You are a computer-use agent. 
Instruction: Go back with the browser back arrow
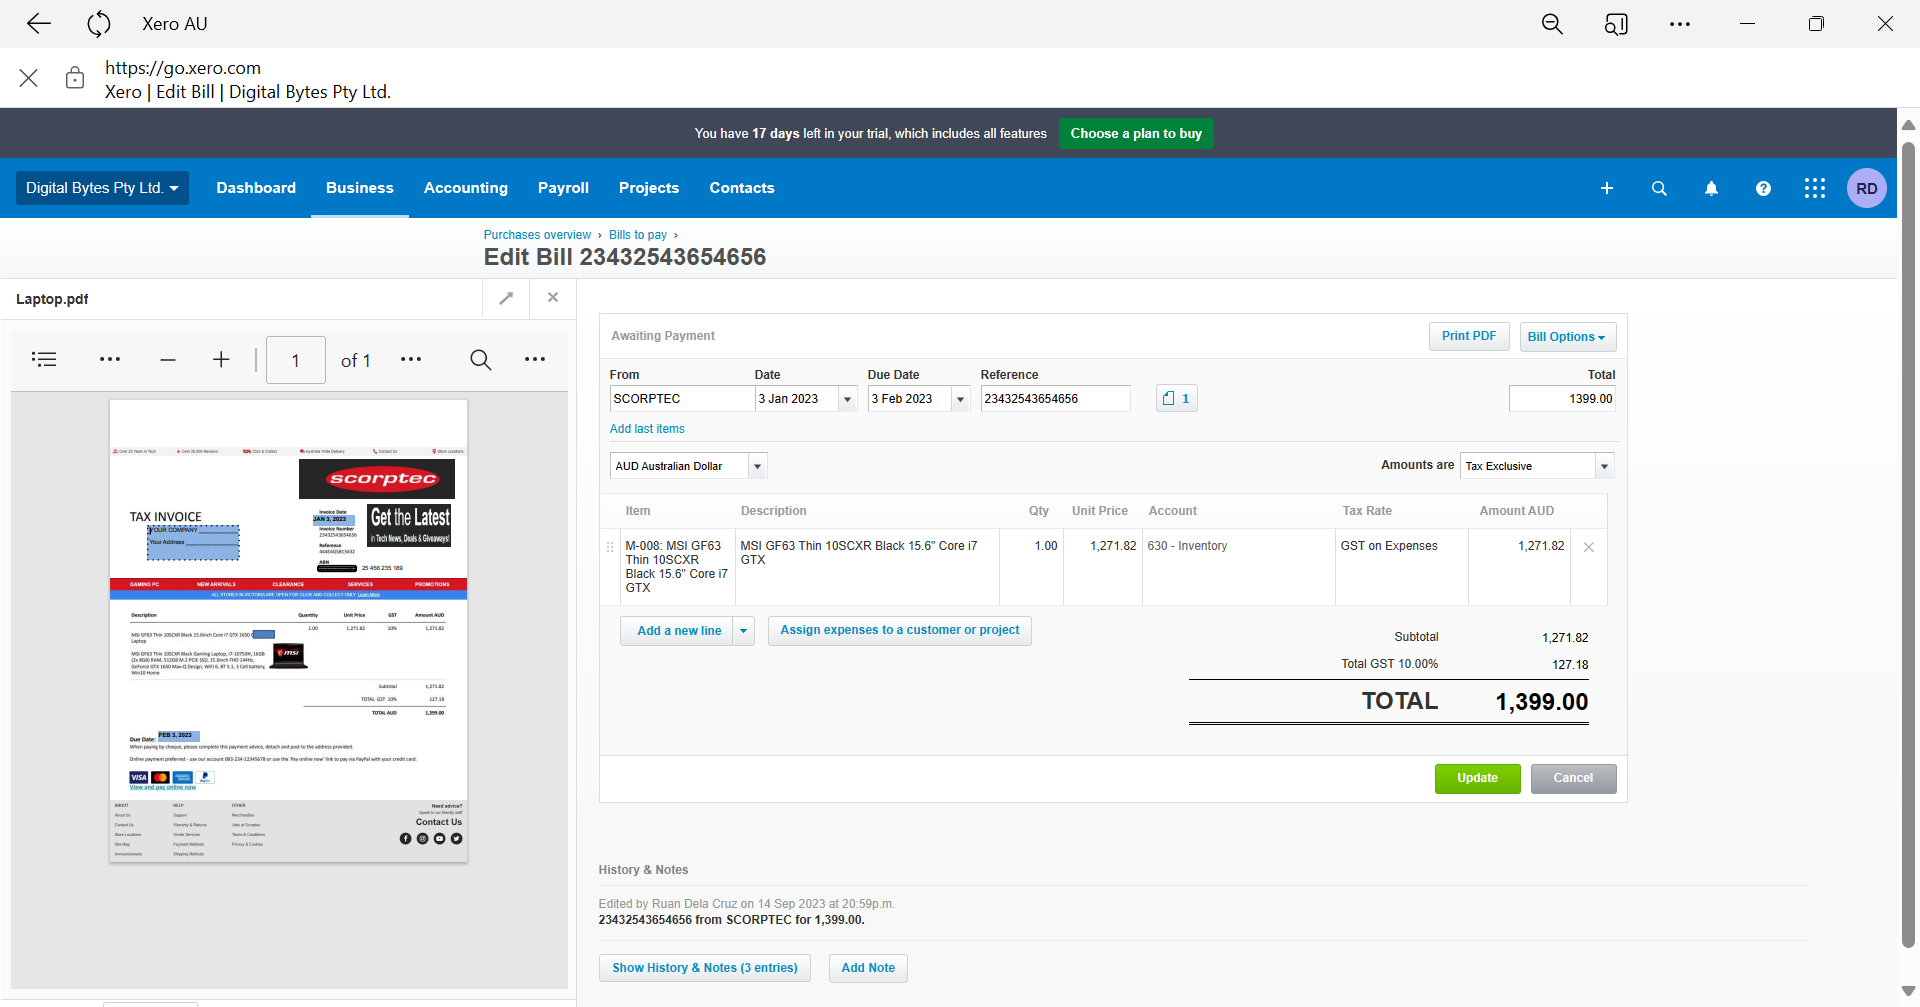[x=39, y=24]
